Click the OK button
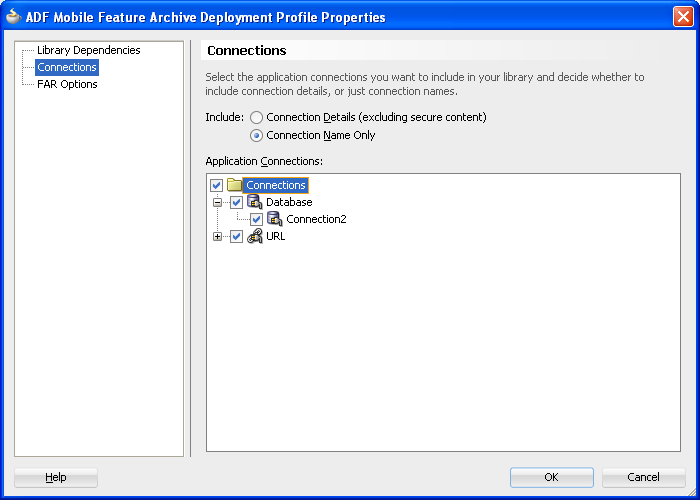This screenshot has height=500, width=700. tap(552, 477)
